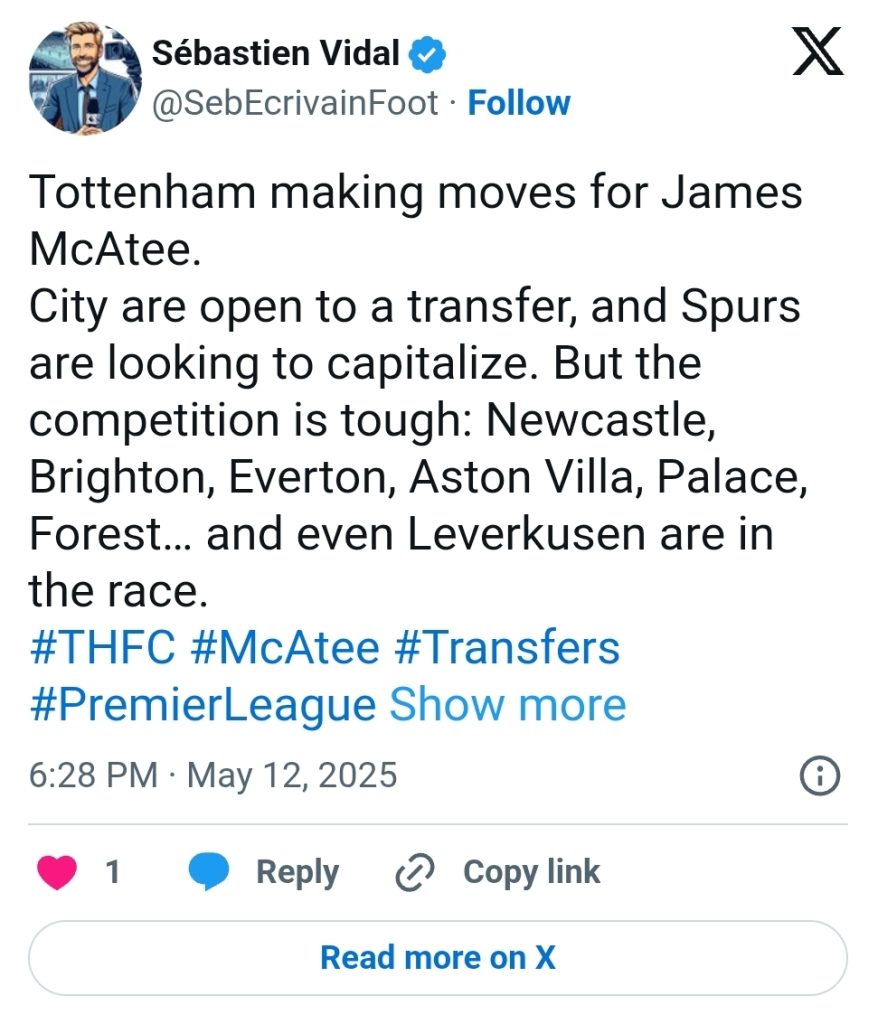Image resolution: width=878 pixels, height=1024 pixels.
Task: Open the tweet info circle icon
Action: pyautogui.click(x=819, y=776)
